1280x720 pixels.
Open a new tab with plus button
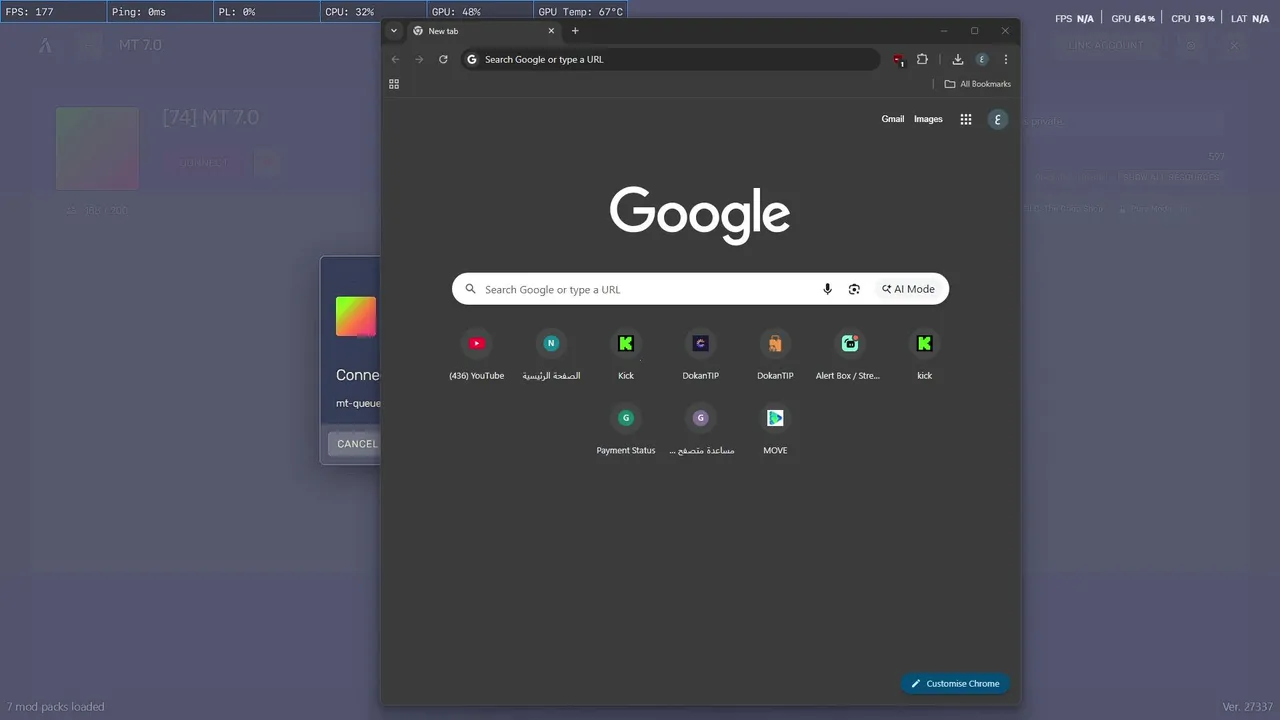[575, 31]
